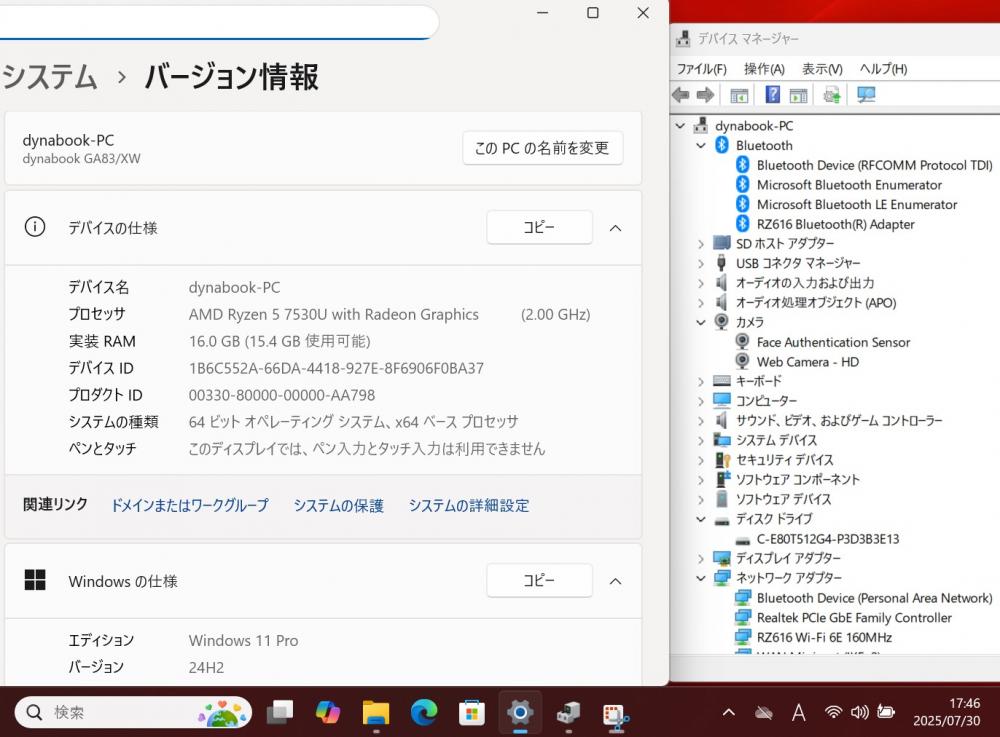Screen dimensions: 1000x737
Task: Open File Explorer from the taskbar
Action: point(376,711)
